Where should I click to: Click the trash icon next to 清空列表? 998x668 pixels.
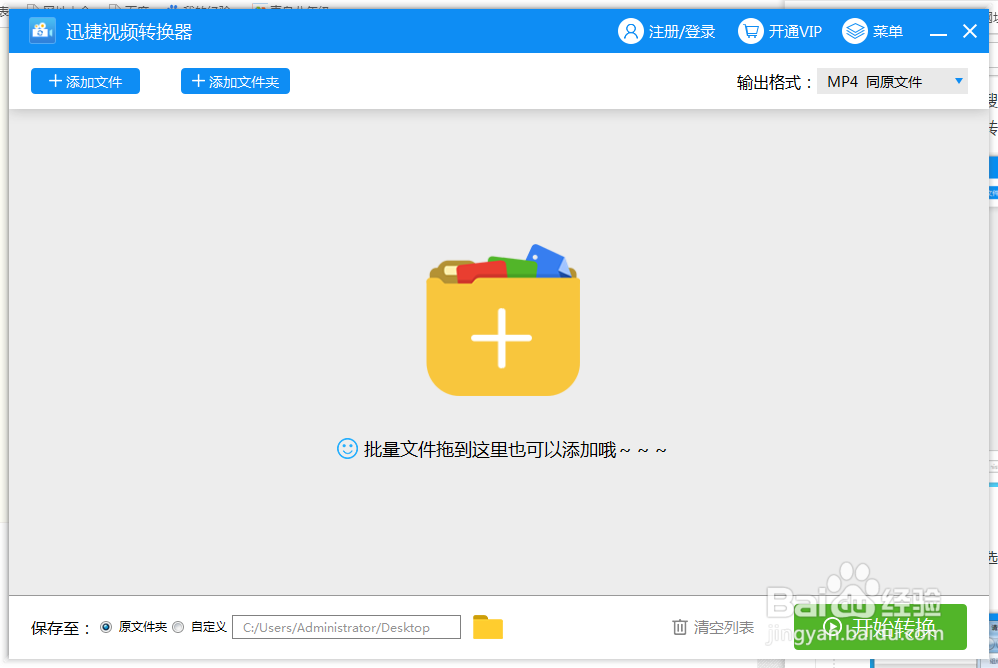(x=678, y=627)
